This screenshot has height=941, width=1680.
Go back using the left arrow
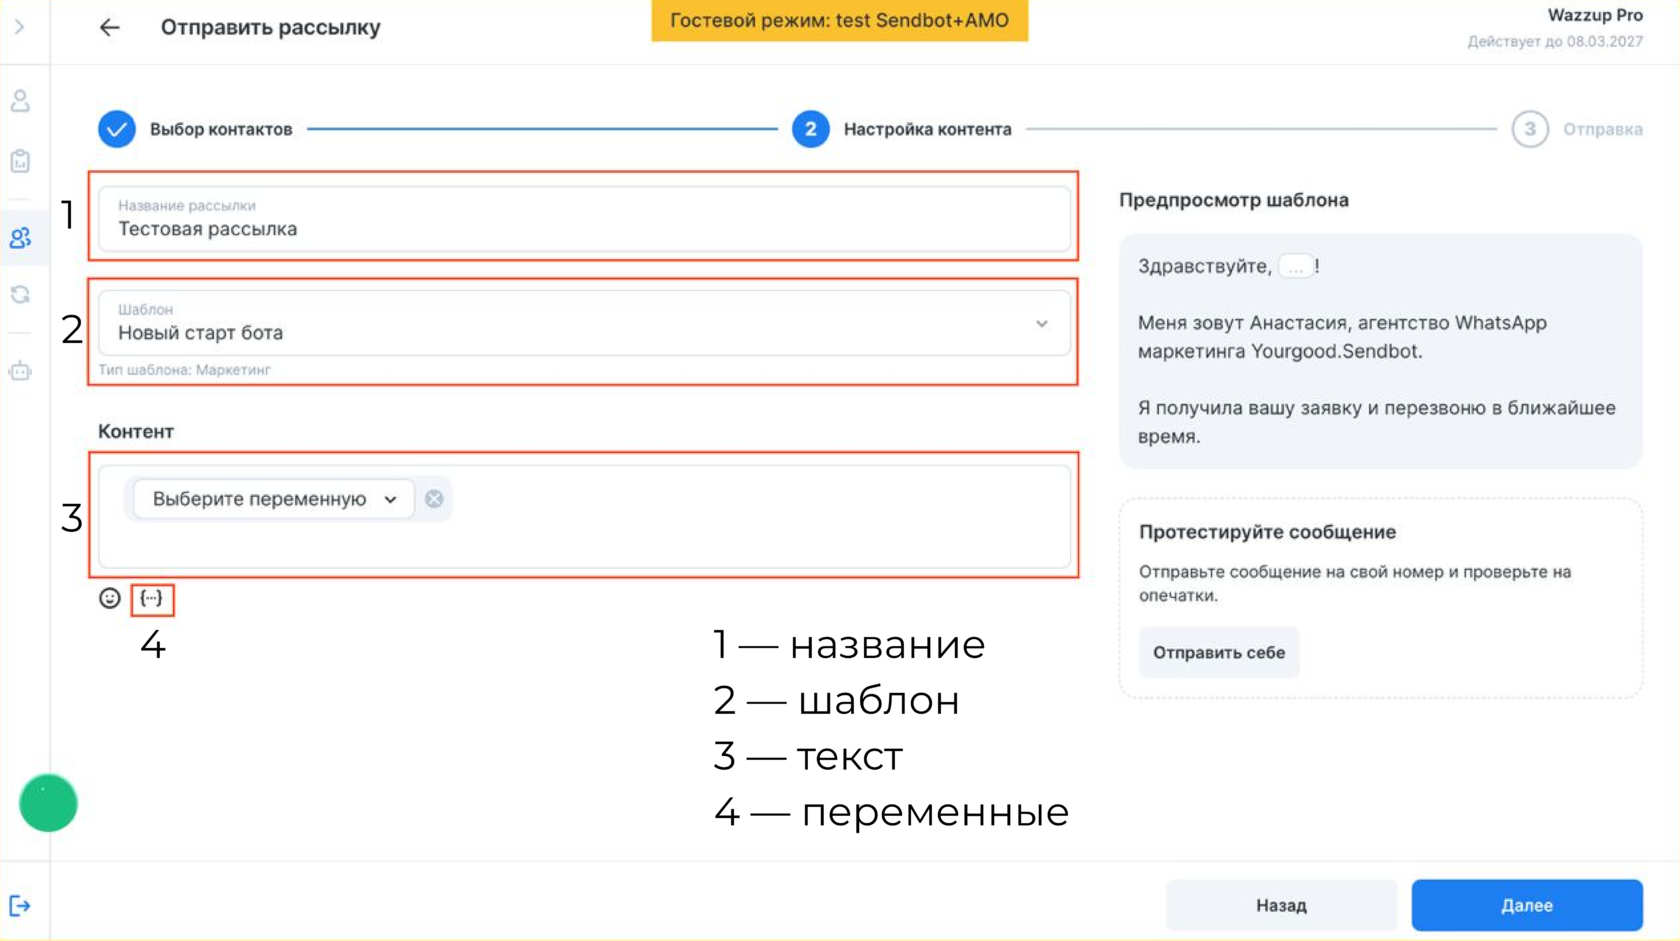109,28
